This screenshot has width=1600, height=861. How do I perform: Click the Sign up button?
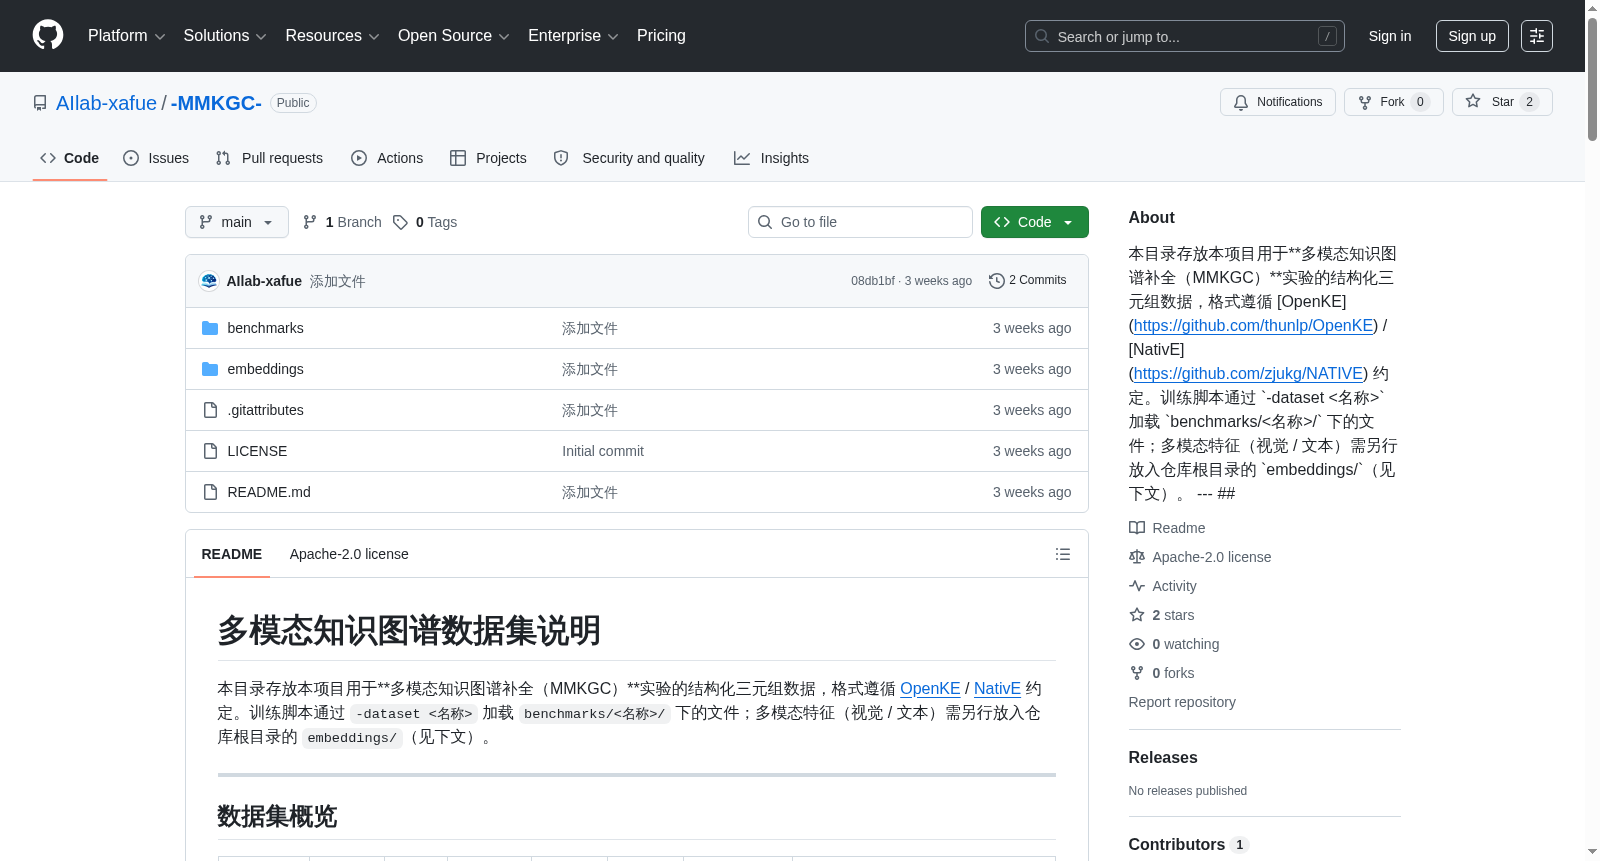[x=1472, y=36]
